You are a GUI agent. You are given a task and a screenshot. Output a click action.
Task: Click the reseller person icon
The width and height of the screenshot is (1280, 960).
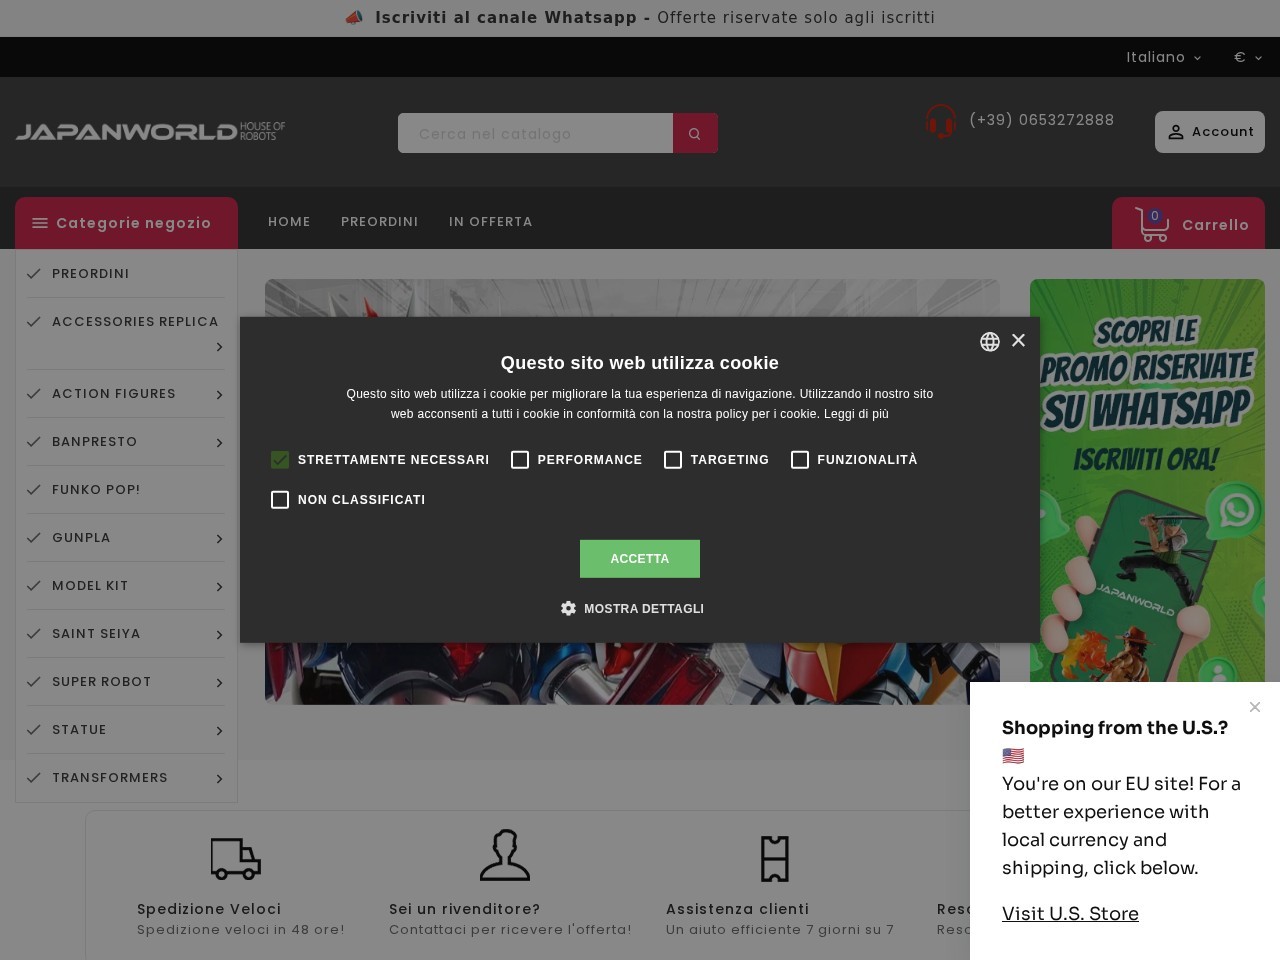click(505, 856)
